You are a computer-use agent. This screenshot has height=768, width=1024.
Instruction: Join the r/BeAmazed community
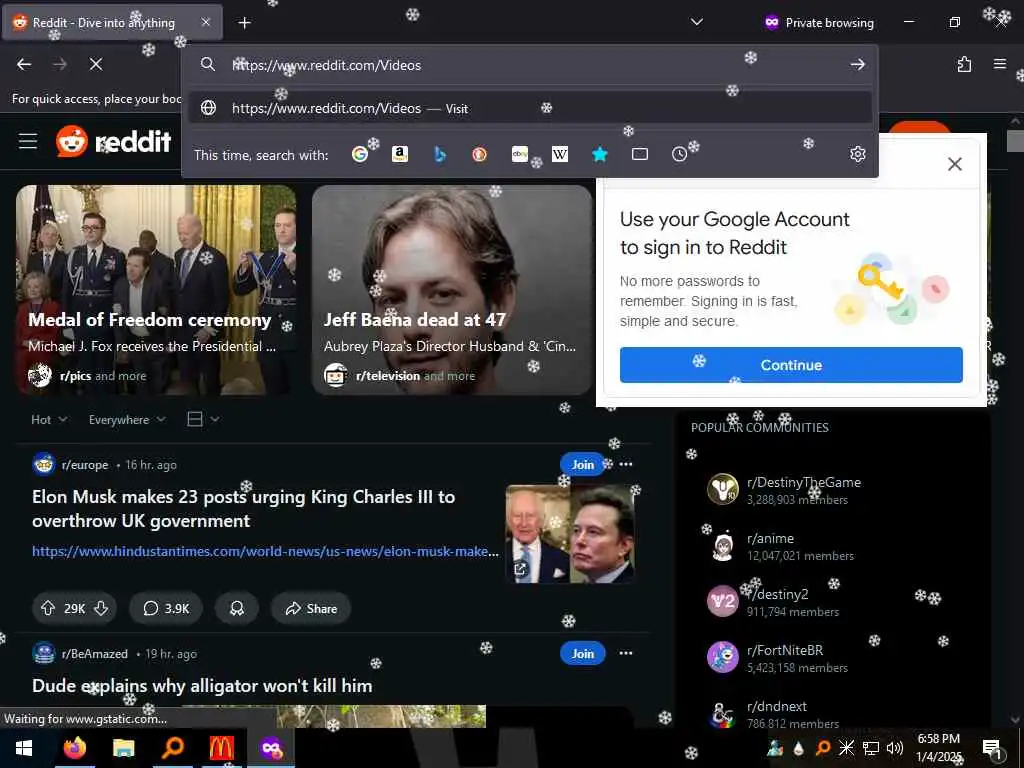click(583, 653)
